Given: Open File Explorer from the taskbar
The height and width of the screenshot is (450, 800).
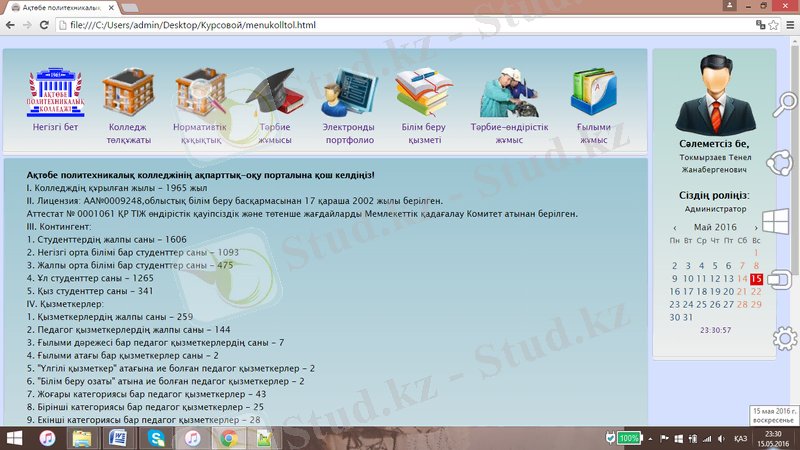Looking at the screenshot, I should tap(82, 438).
